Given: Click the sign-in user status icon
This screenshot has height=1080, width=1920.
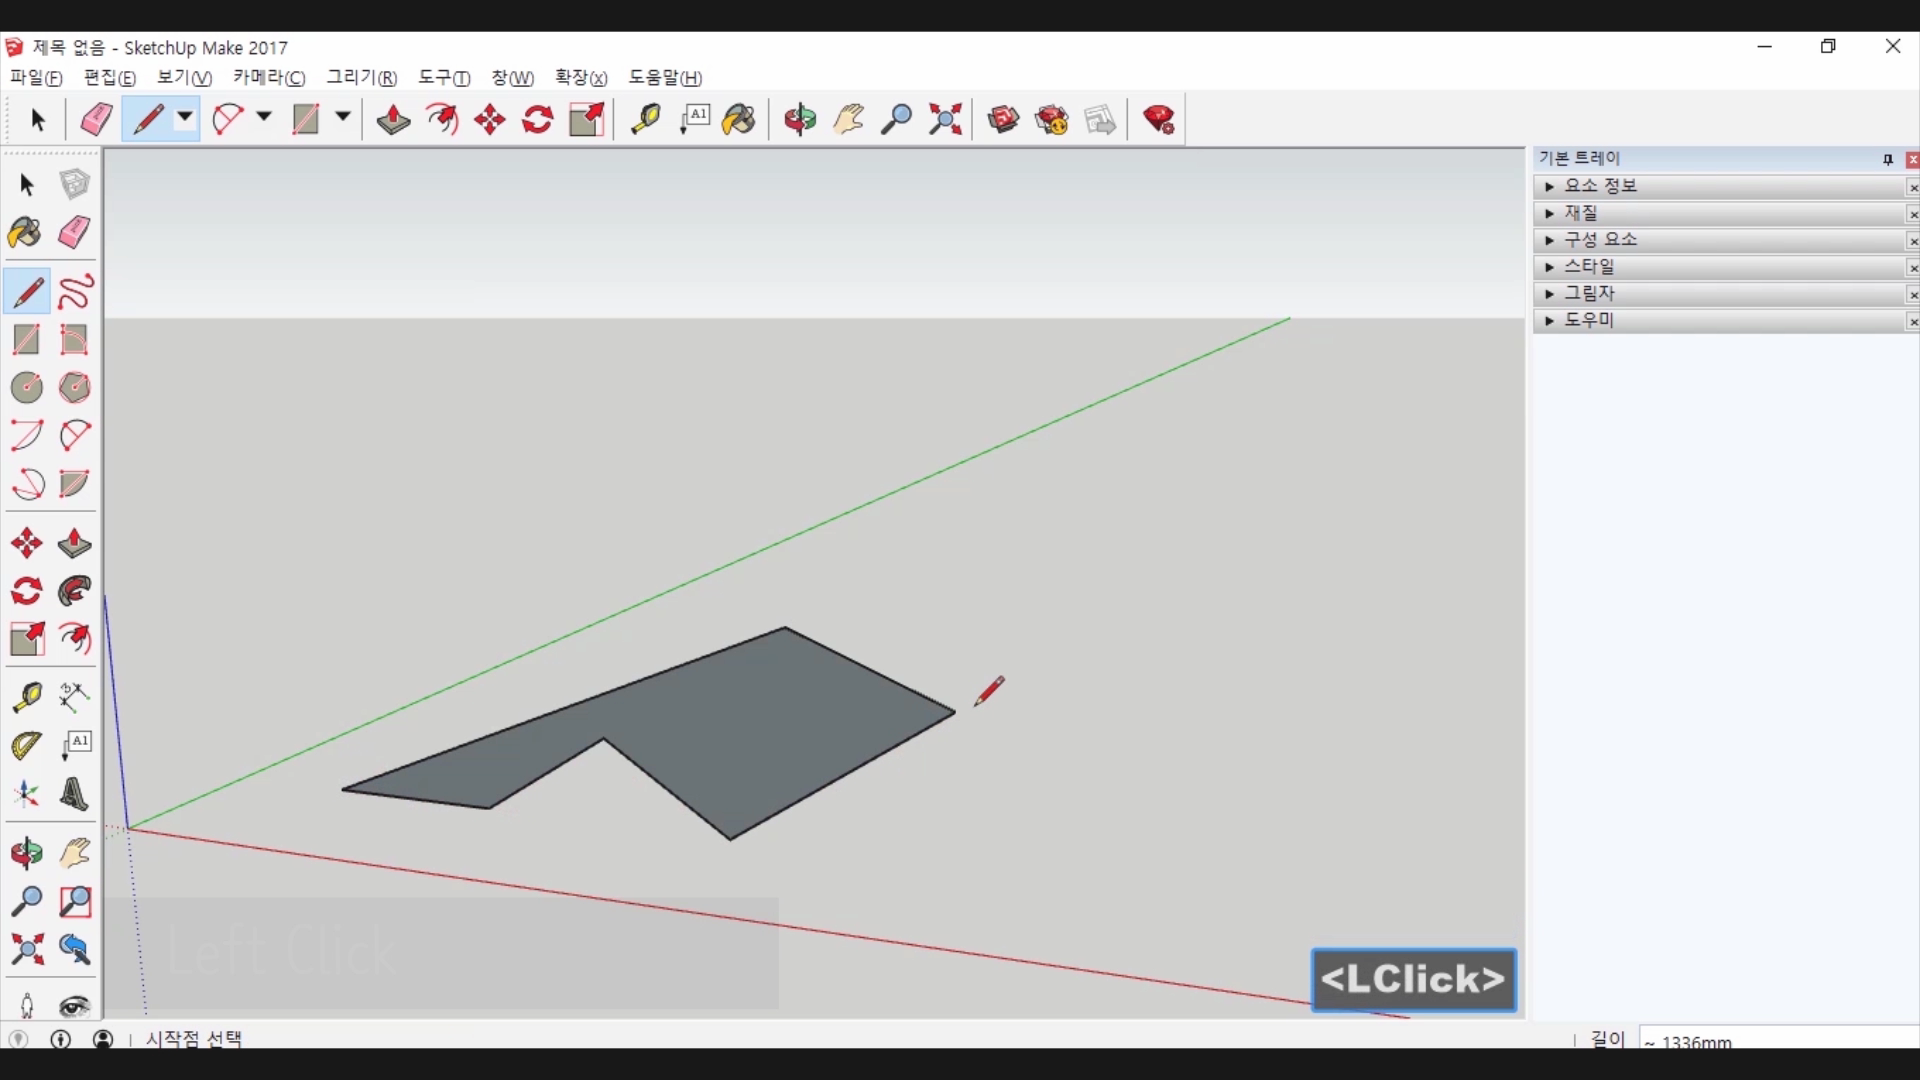Looking at the screenshot, I should pos(103,1039).
